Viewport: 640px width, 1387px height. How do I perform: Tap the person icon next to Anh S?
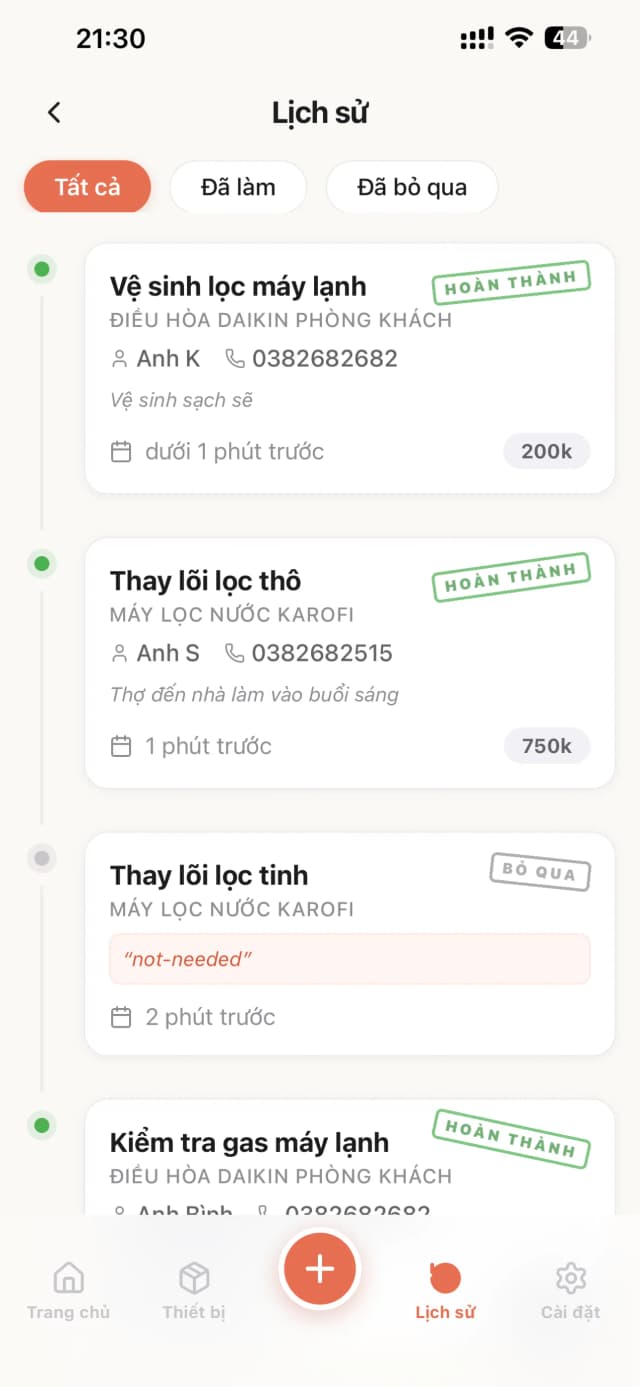click(119, 653)
